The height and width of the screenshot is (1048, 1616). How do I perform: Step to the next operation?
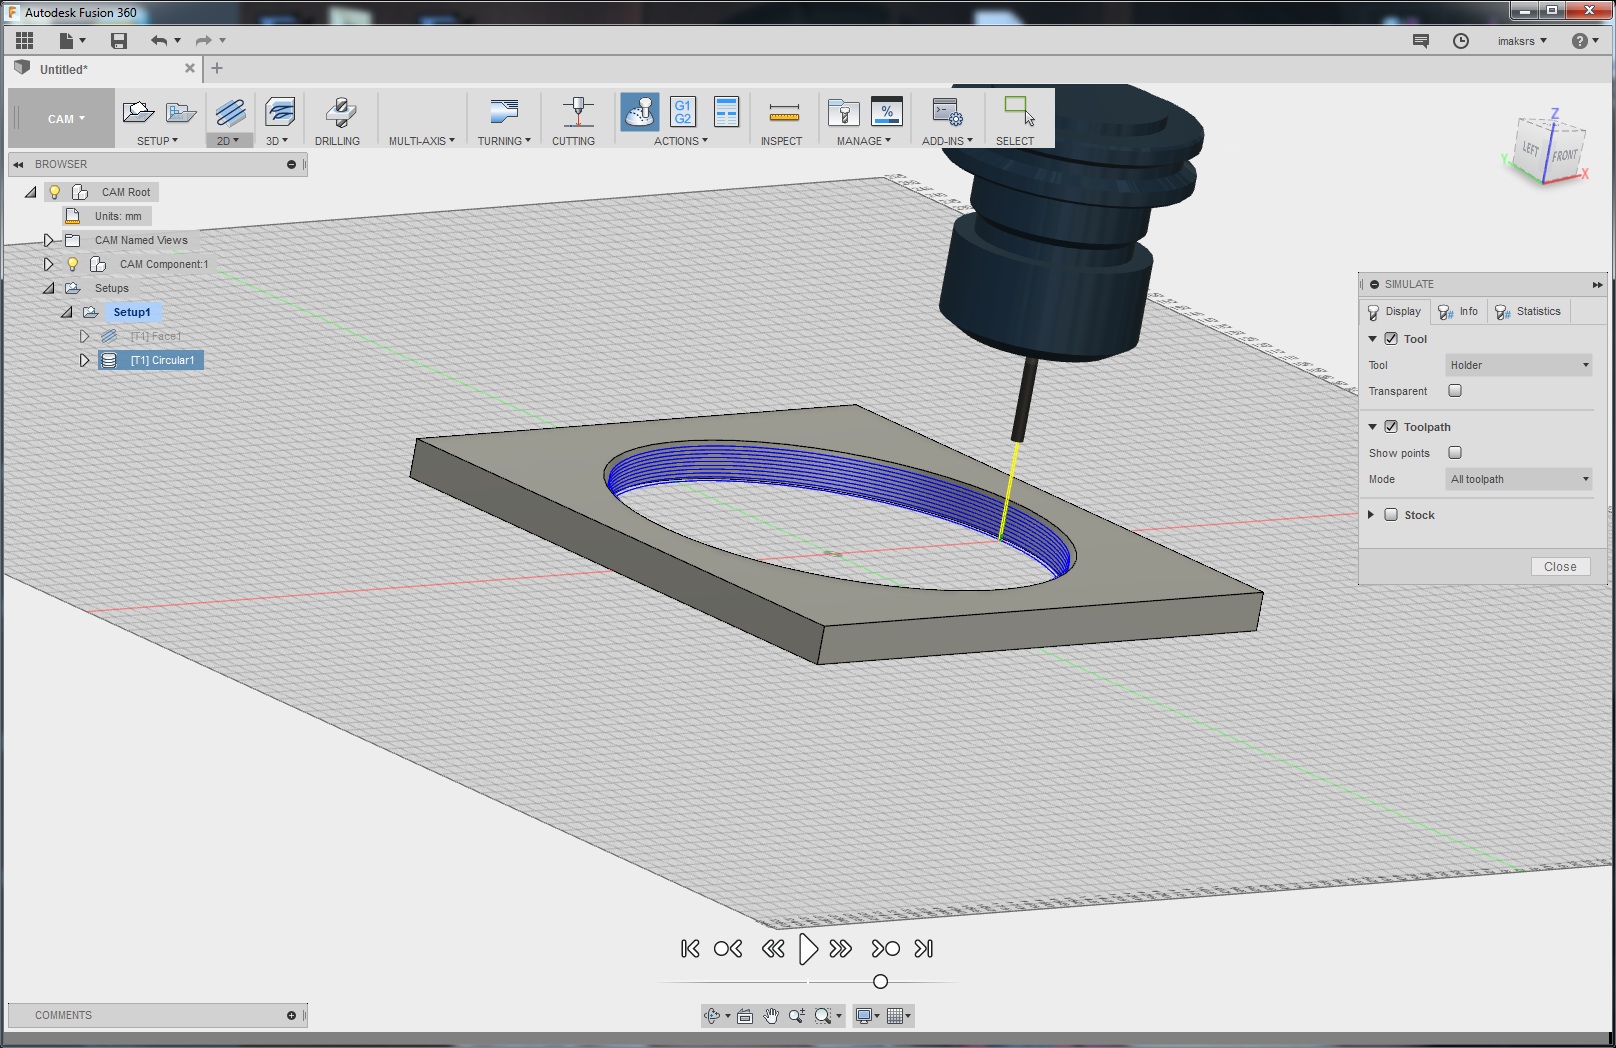click(885, 949)
